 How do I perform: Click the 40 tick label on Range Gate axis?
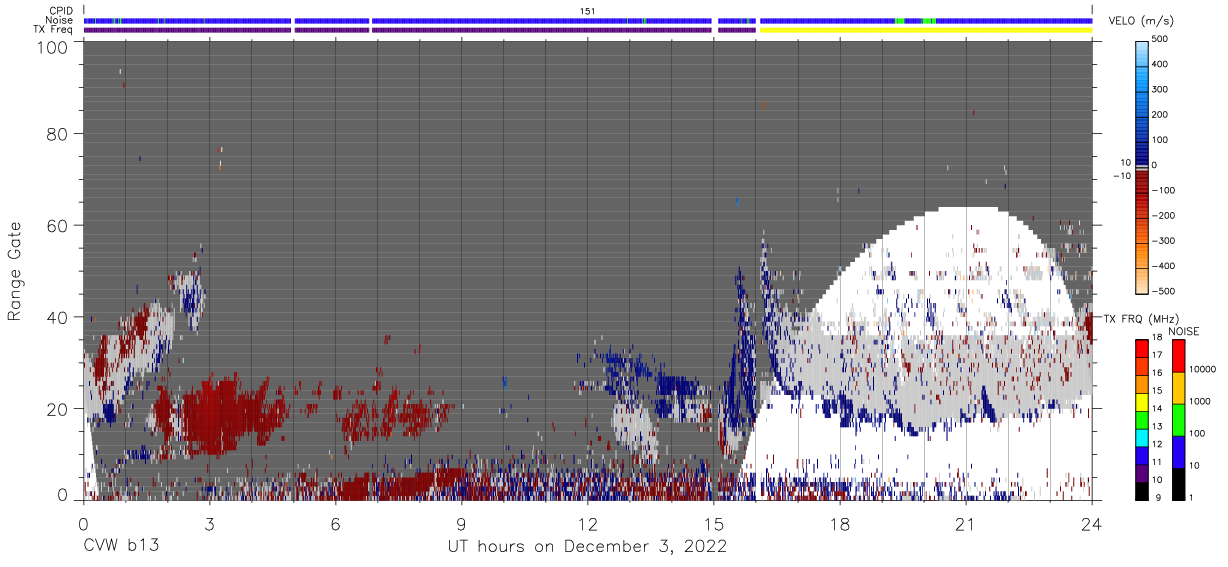(x=58, y=317)
